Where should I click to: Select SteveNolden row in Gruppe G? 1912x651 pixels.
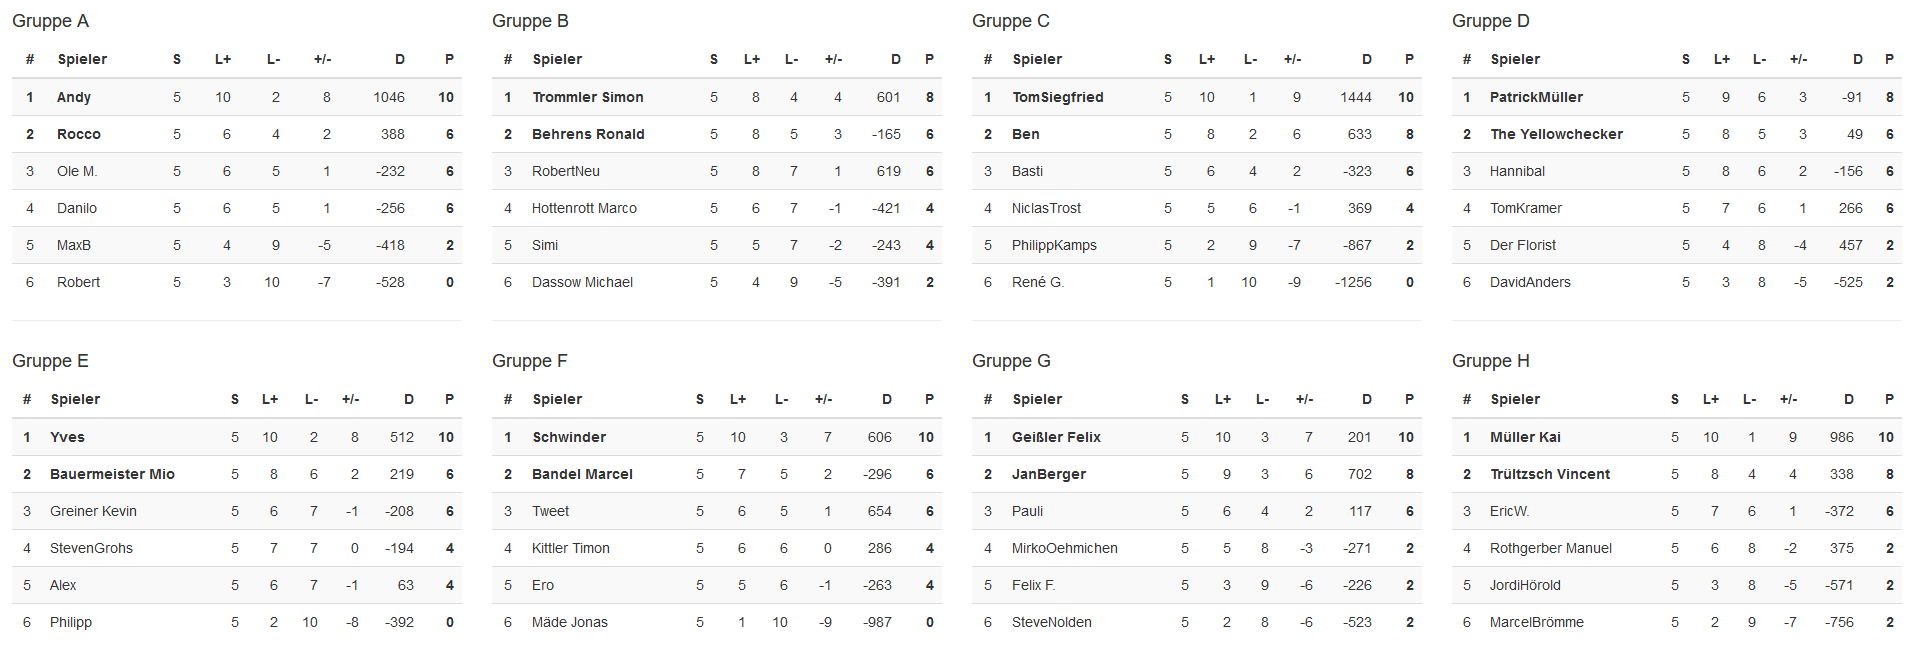point(1197,622)
